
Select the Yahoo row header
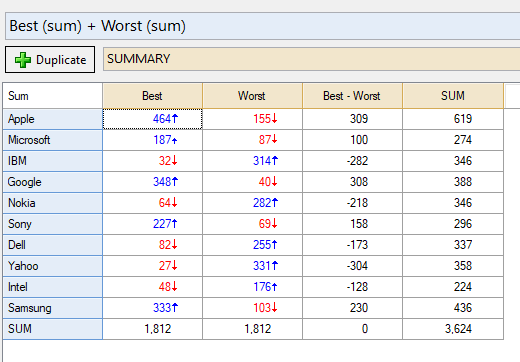click(x=53, y=266)
